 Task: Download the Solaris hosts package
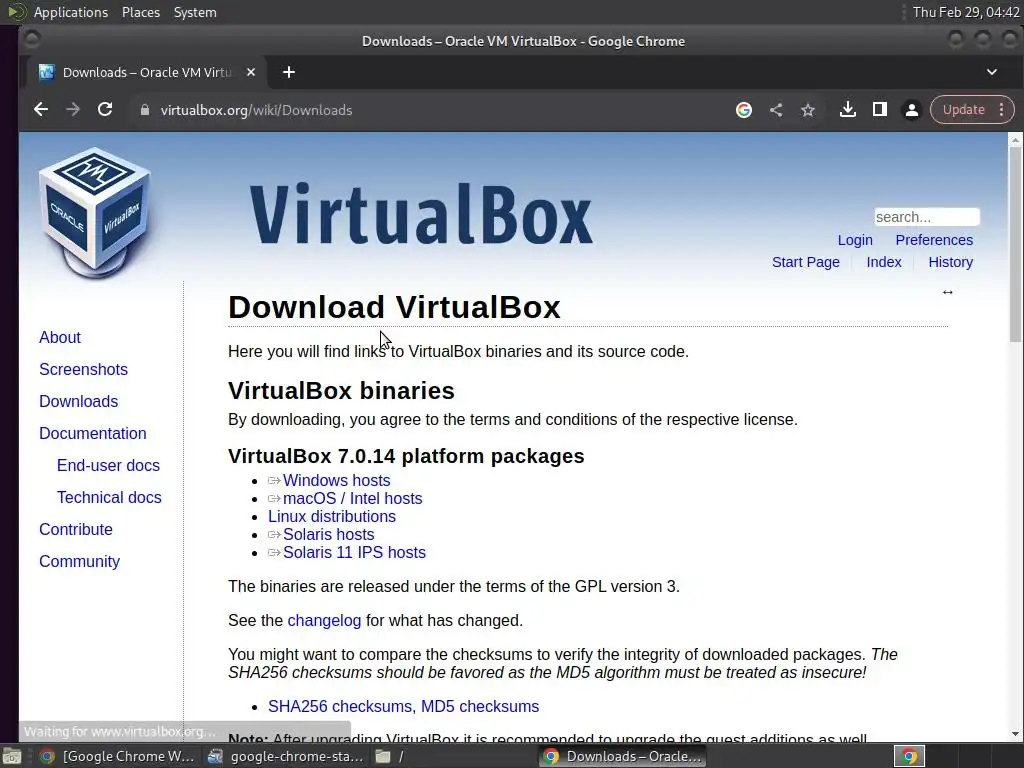328,534
